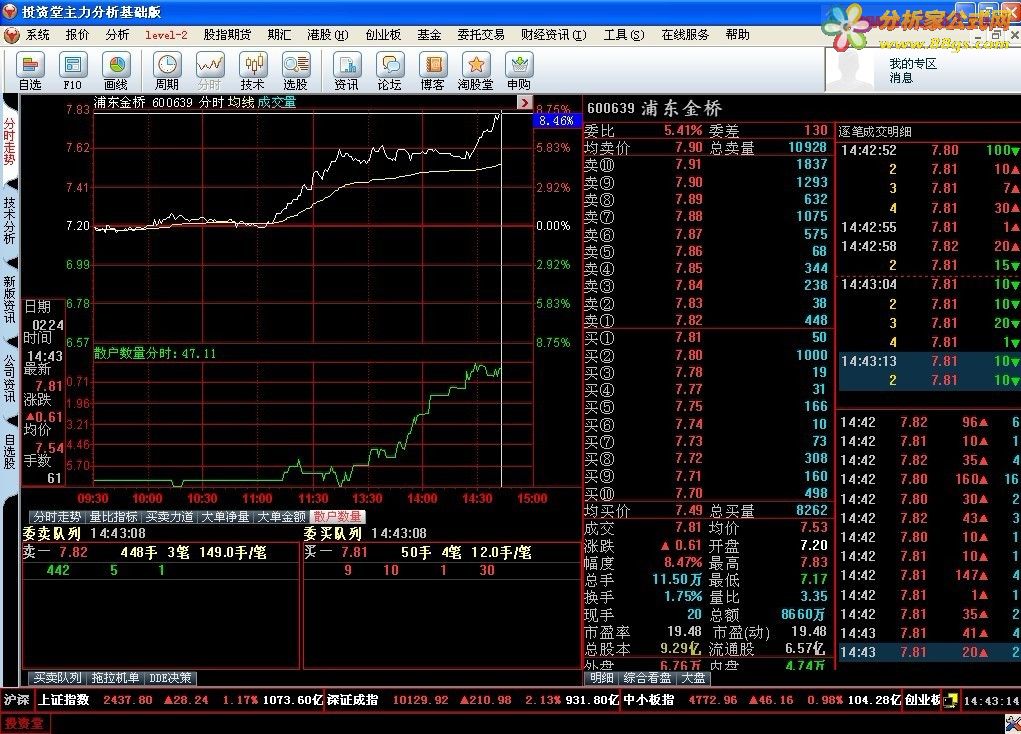Click the 中小板指 status bar entry
This screenshot has width=1021, height=734.
pyautogui.click(x=762, y=700)
